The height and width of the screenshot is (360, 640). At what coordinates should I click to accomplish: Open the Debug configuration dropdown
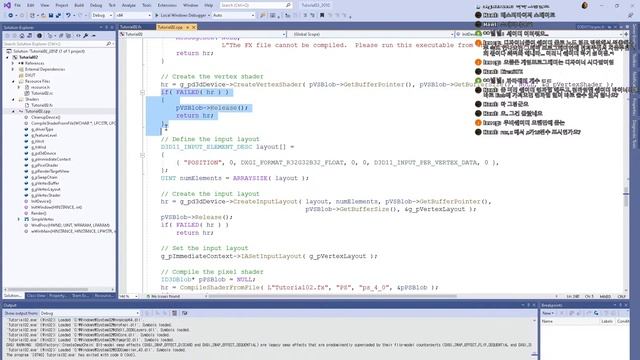pyautogui.click(x=102, y=15)
